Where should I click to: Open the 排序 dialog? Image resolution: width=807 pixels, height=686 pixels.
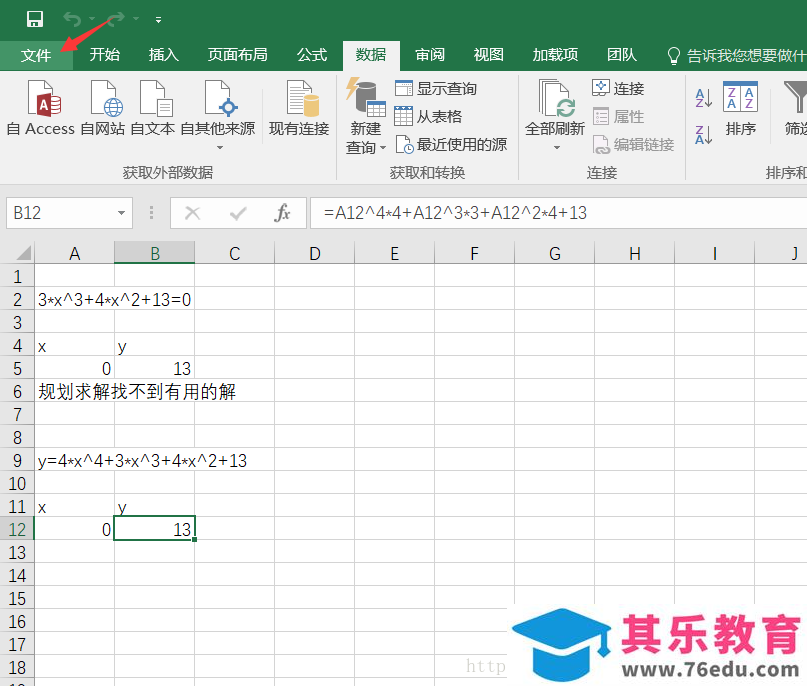[x=741, y=108]
